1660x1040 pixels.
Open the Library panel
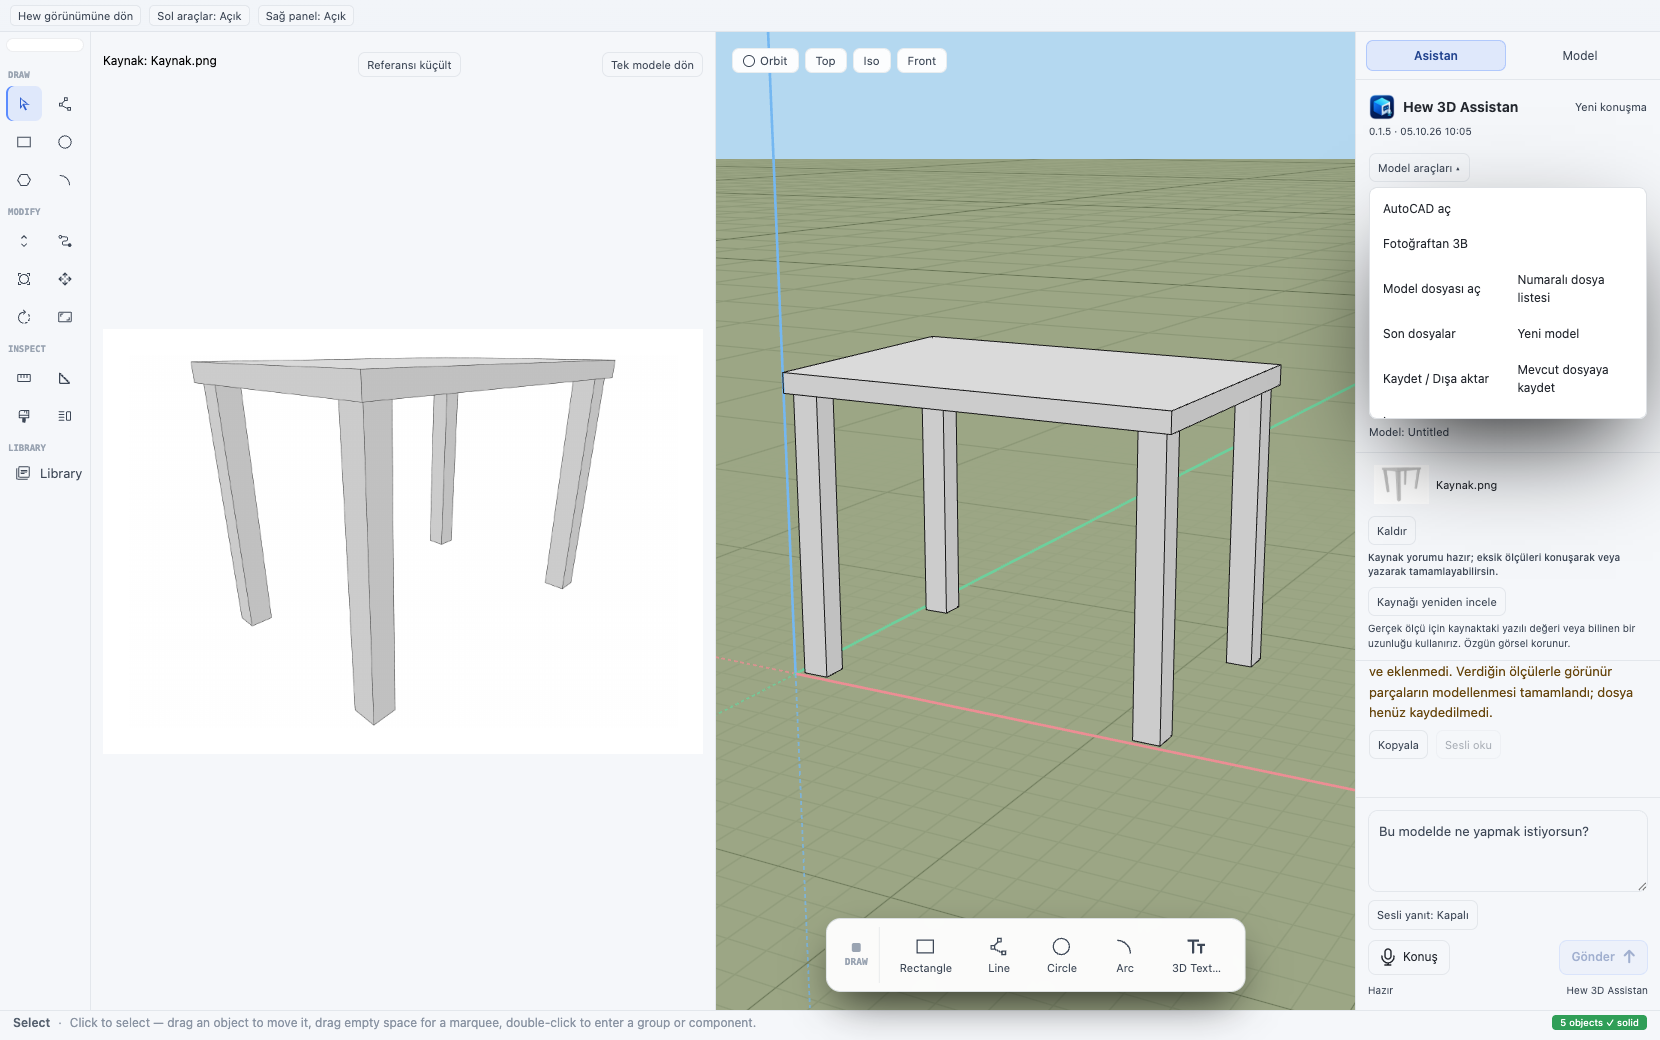coord(49,473)
